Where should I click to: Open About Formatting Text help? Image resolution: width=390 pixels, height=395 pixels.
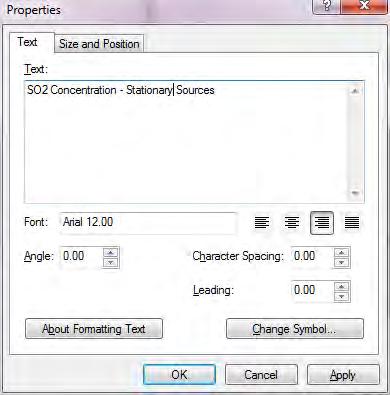point(94,329)
